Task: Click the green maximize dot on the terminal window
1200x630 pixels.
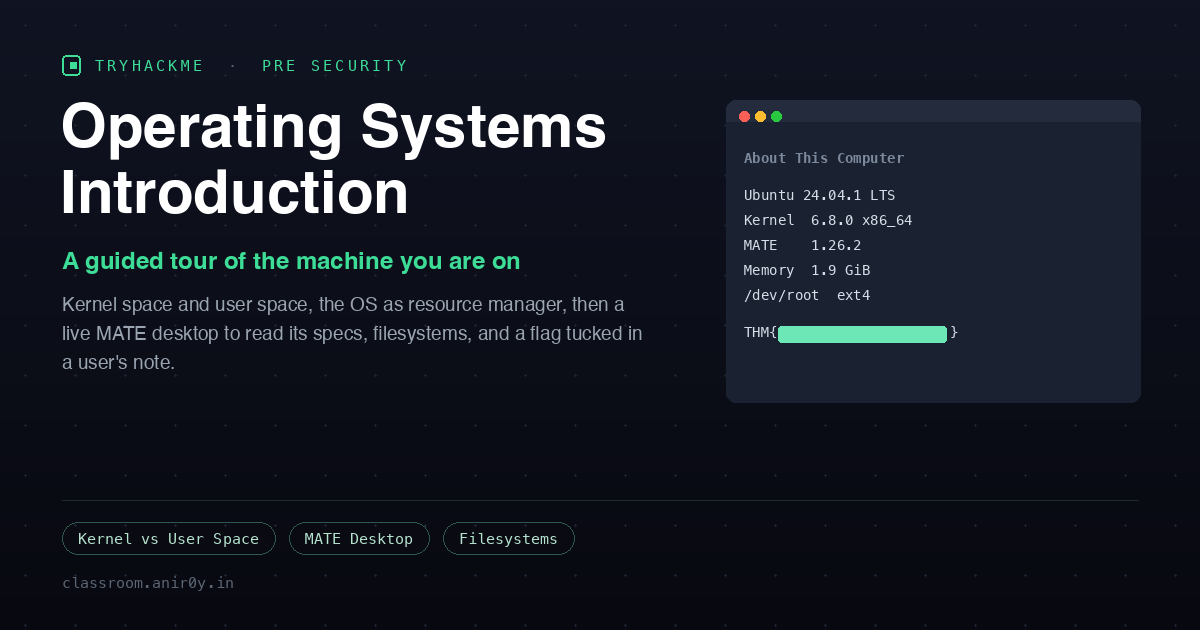Action: (x=776, y=116)
